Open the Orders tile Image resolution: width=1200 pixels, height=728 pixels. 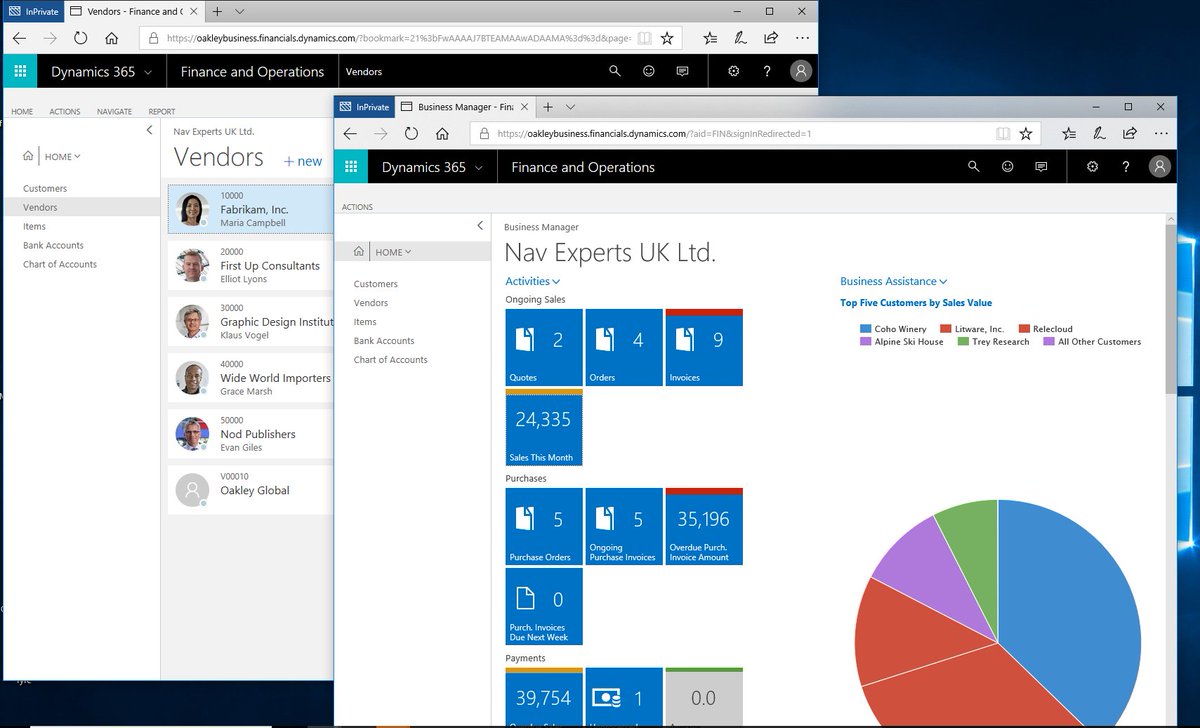pyautogui.click(x=624, y=347)
